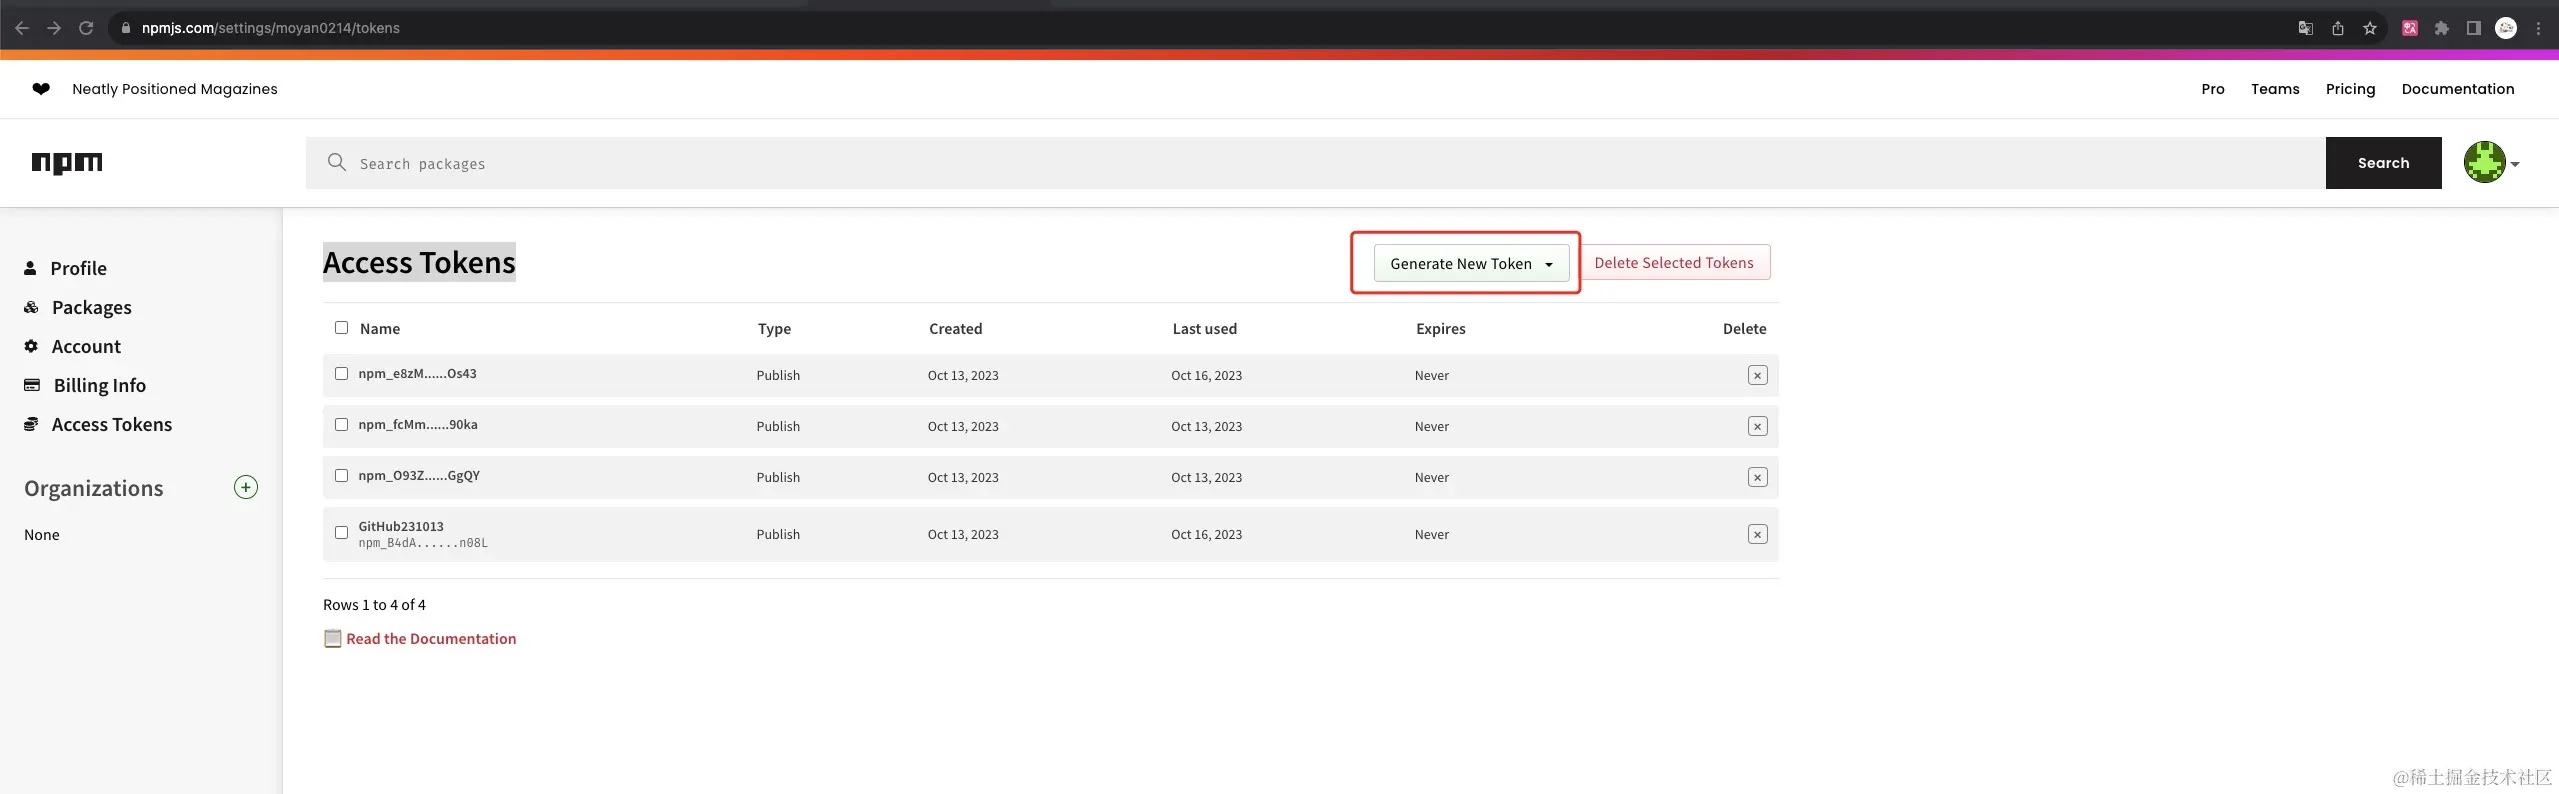Click the Expires column header
2559x794 pixels.
click(x=1440, y=329)
